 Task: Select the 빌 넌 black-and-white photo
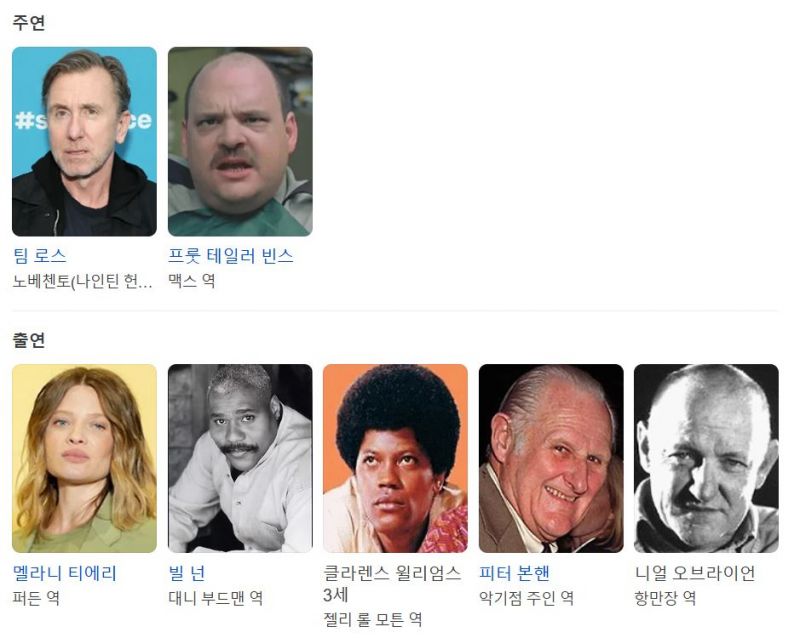(x=240, y=458)
